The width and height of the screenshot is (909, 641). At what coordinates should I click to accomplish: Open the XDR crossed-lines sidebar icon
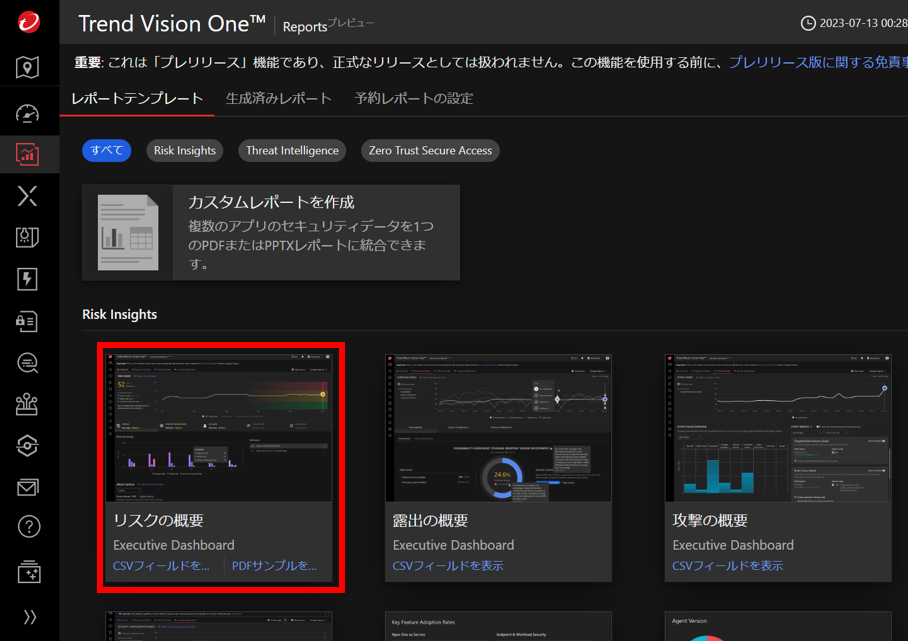27,196
